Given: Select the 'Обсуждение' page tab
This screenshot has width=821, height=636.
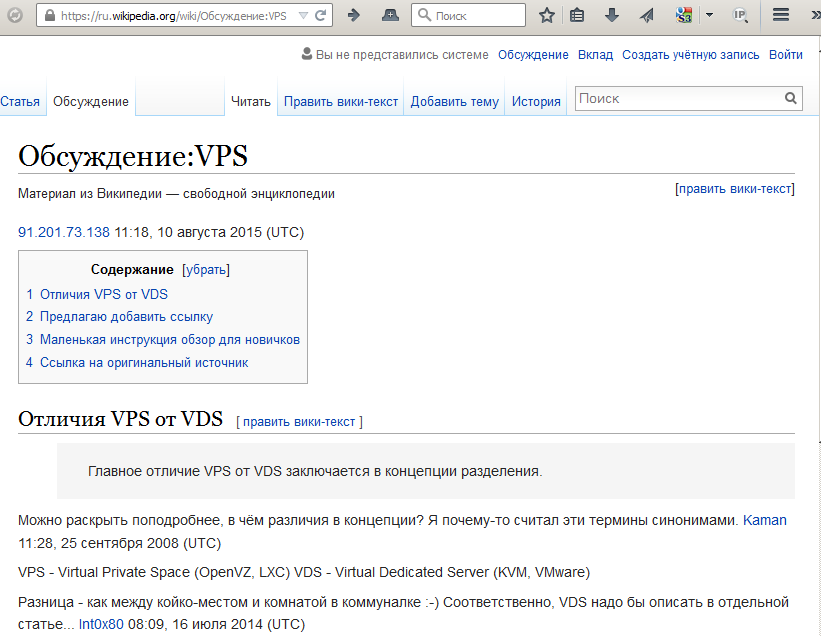Looking at the screenshot, I should click(91, 102).
